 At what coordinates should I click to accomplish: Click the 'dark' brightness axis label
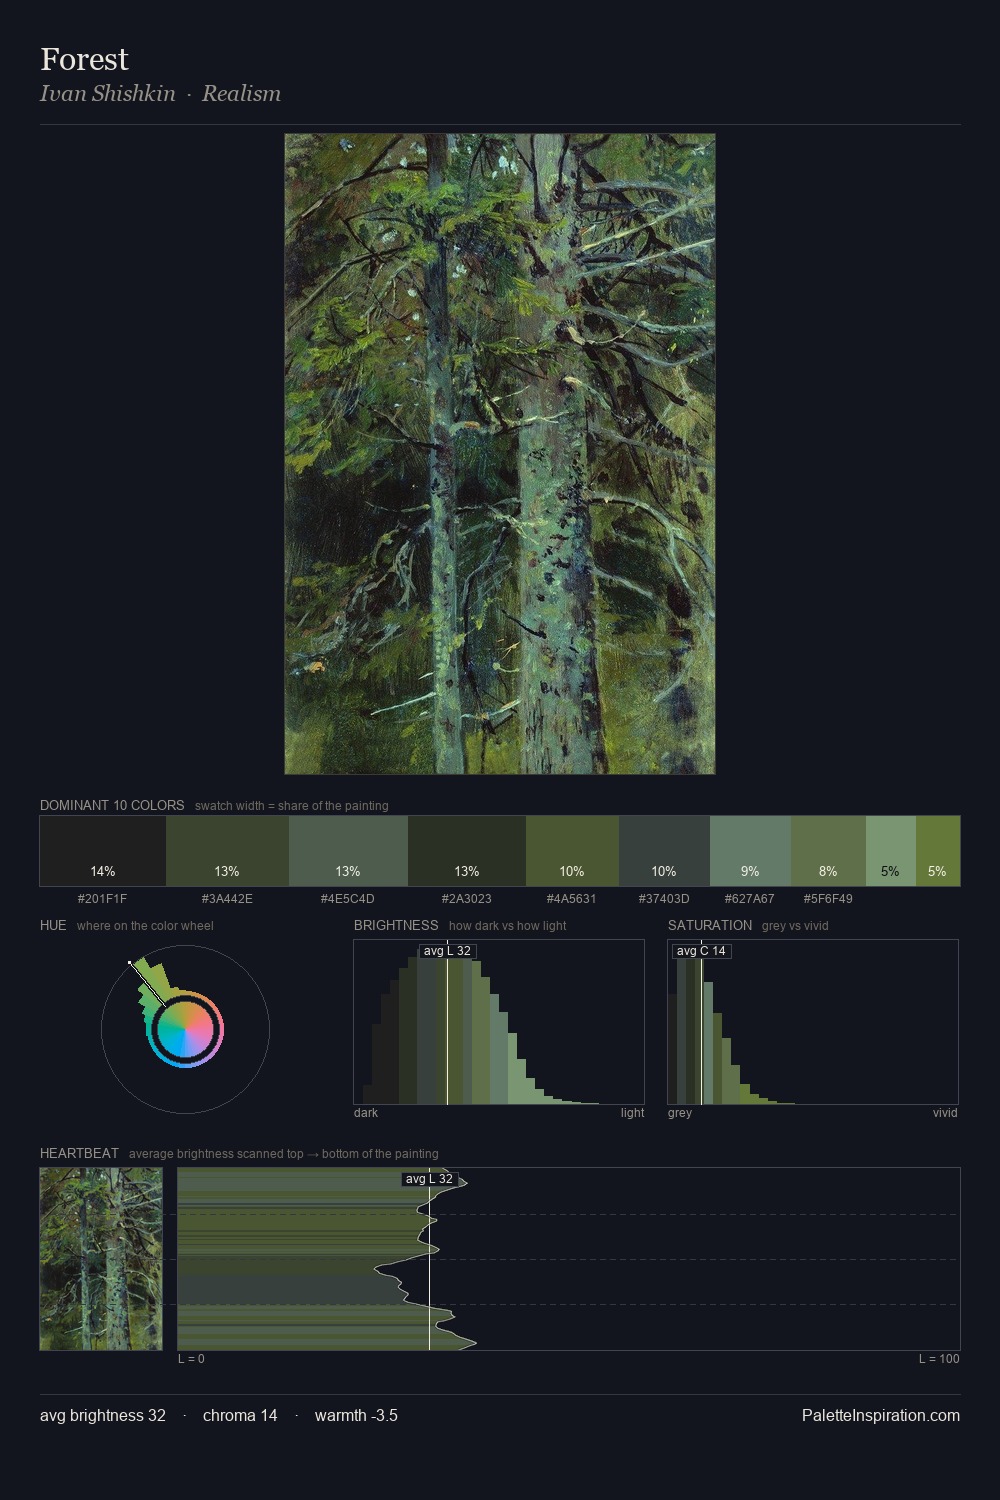point(366,1113)
